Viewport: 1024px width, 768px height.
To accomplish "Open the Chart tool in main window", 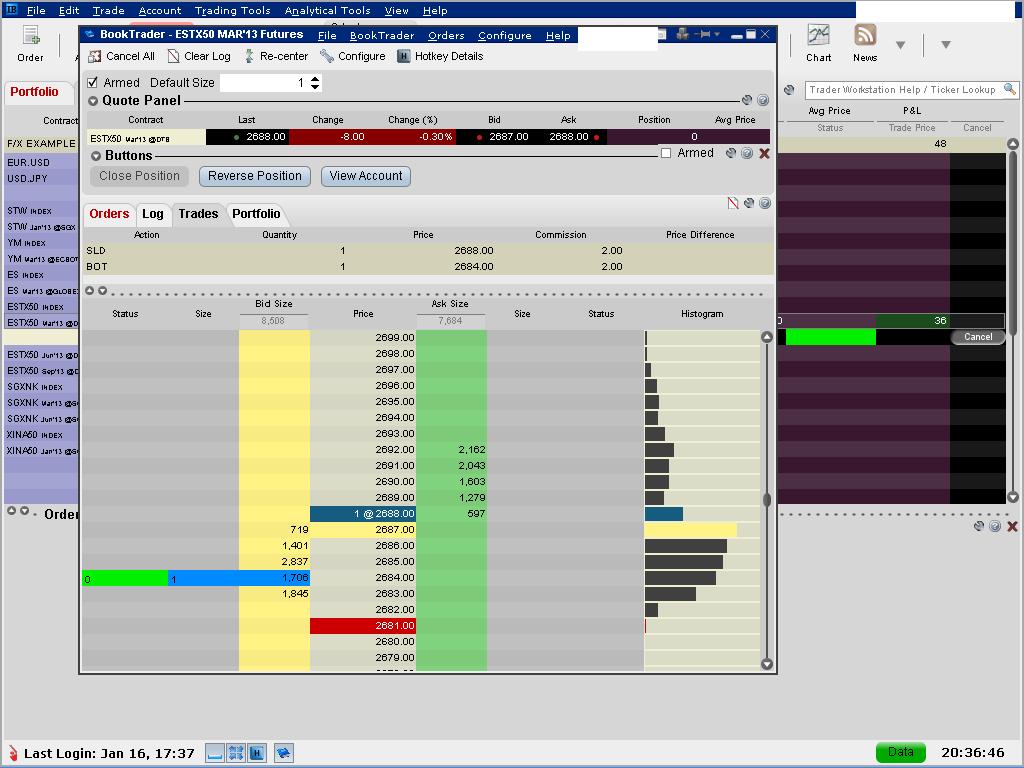I will (x=818, y=36).
